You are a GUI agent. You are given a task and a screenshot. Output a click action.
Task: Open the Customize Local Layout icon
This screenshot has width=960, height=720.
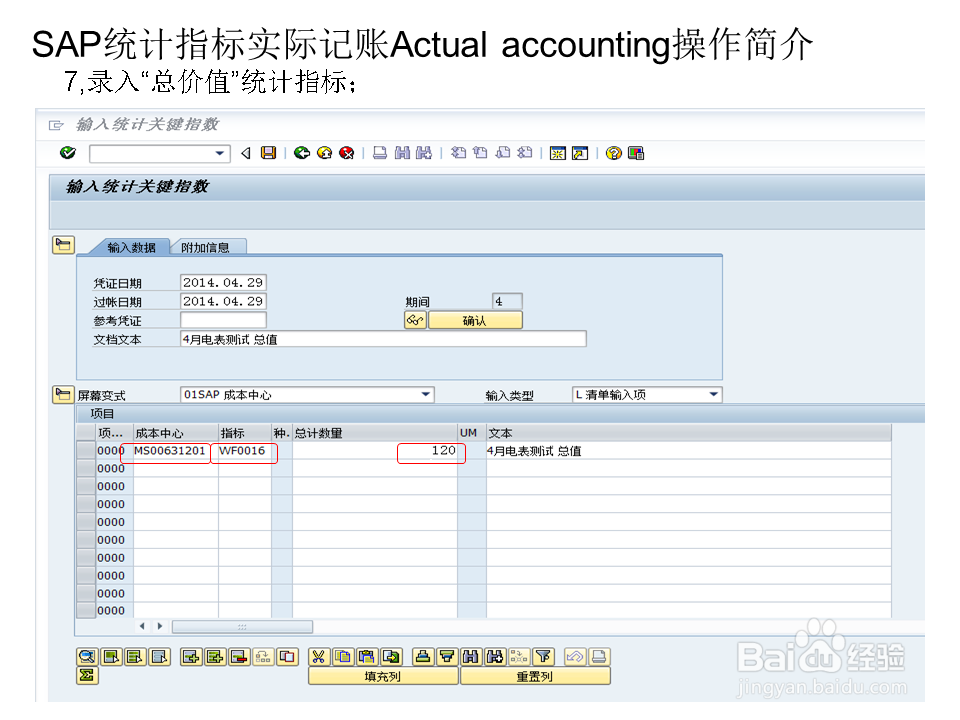[636, 152]
